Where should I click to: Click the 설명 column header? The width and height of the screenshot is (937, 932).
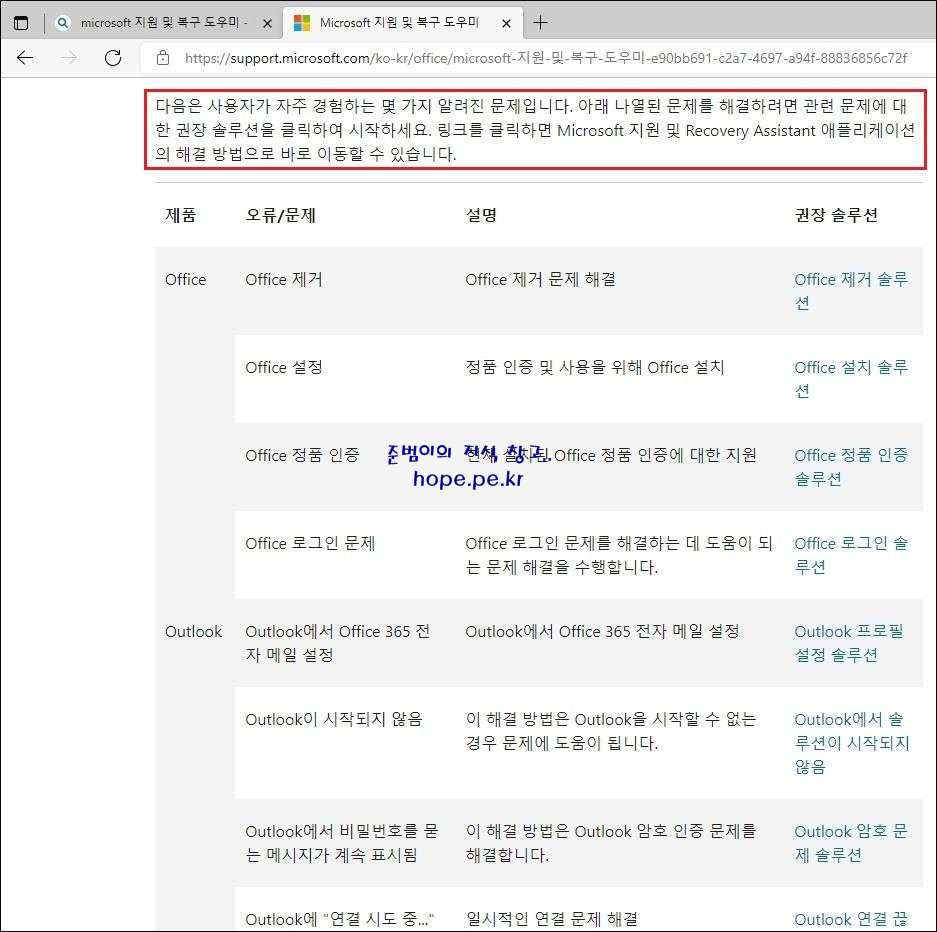tap(481, 215)
